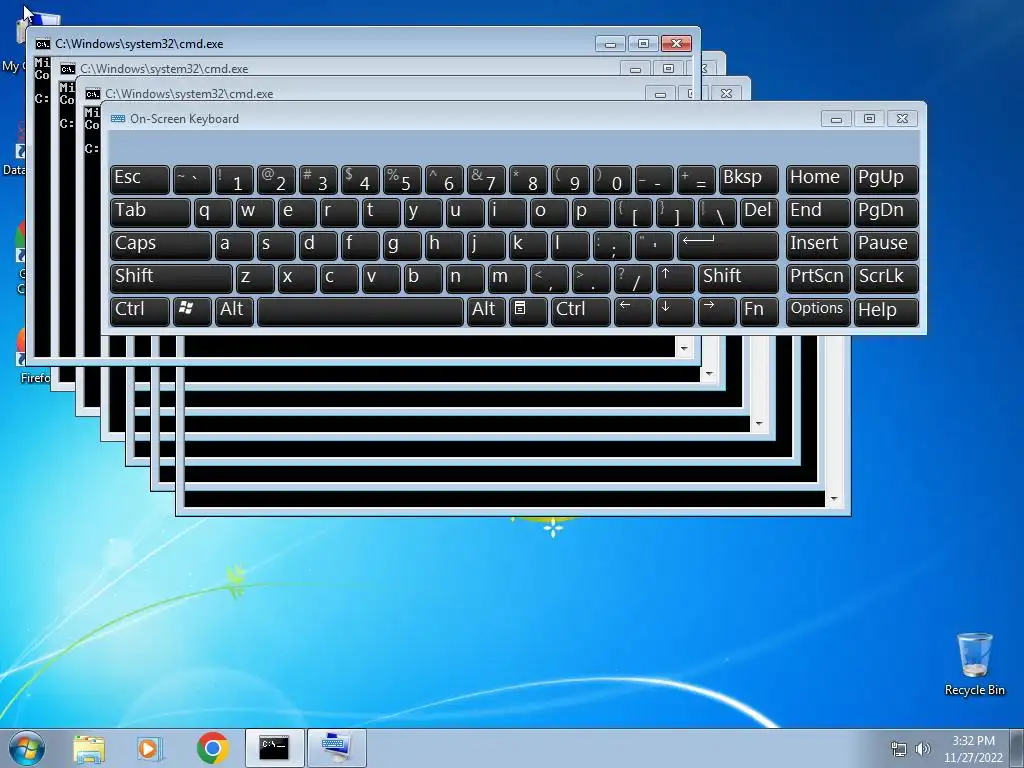Click scroll down arrow of backmost cmd window
Screen dimensions: 1024x768
pos(834,498)
